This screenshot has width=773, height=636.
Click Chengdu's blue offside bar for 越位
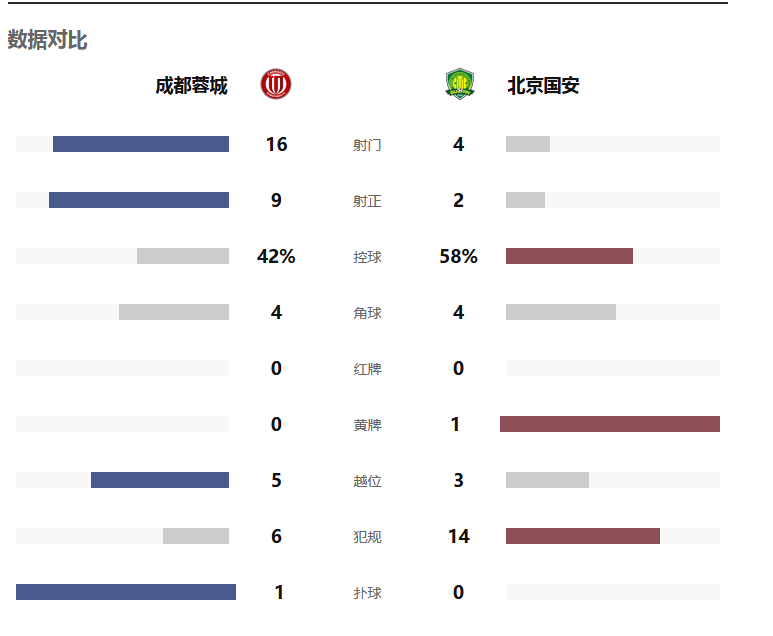pyautogui.click(x=160, y=480)
